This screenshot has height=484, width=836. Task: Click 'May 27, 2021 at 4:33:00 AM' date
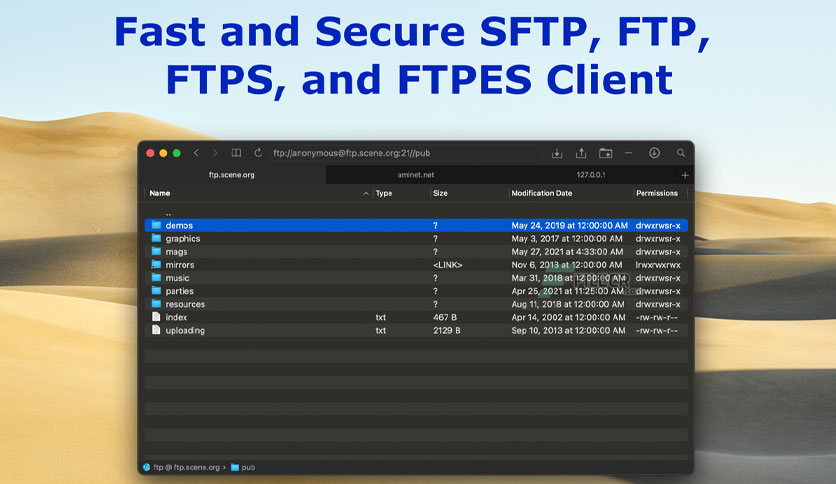(567, 252)
